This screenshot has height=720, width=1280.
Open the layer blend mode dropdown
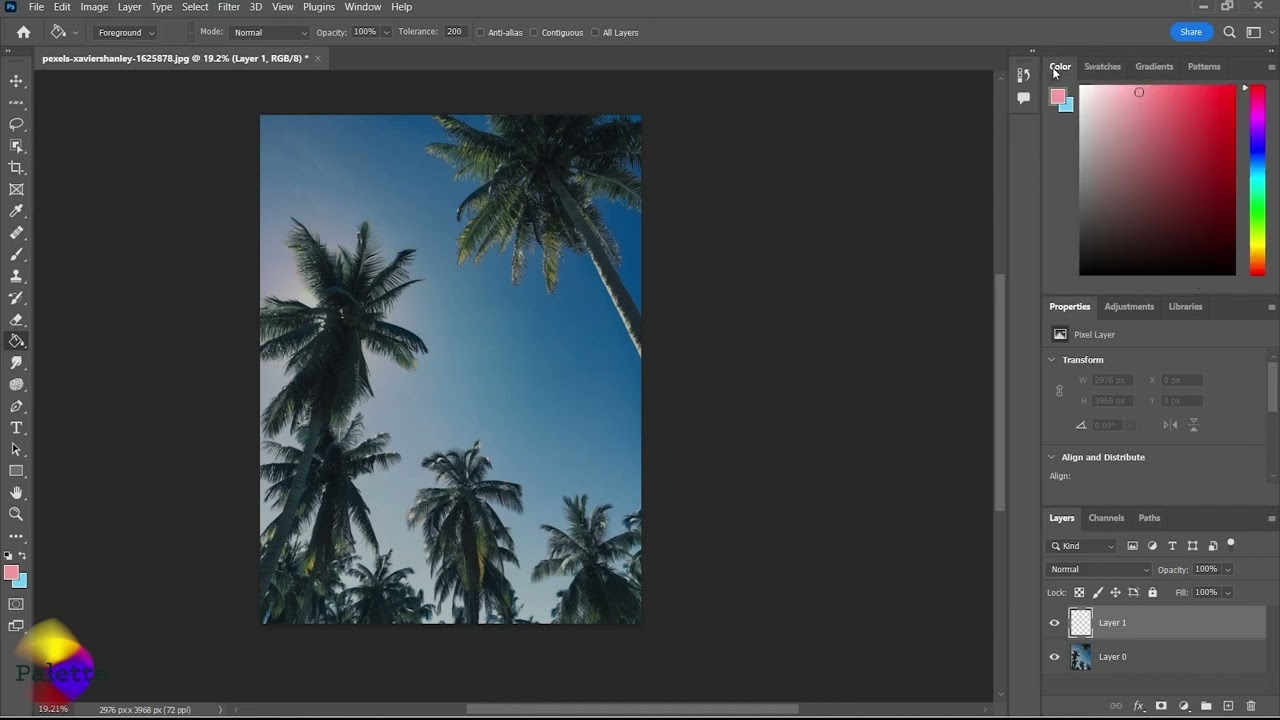click(1099, 570)
